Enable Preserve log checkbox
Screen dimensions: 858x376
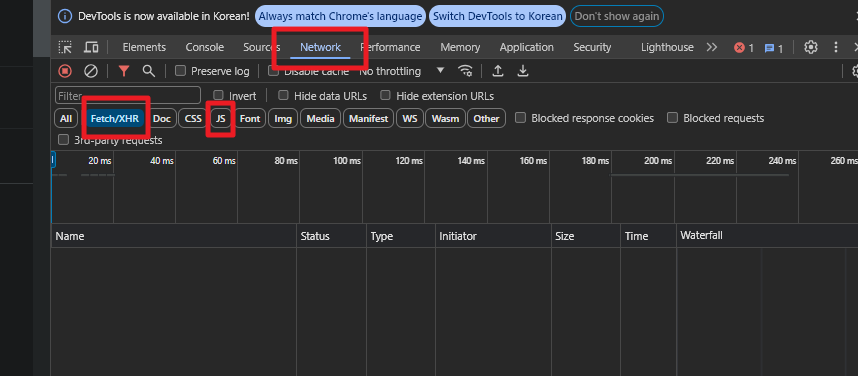pos(180,71)
